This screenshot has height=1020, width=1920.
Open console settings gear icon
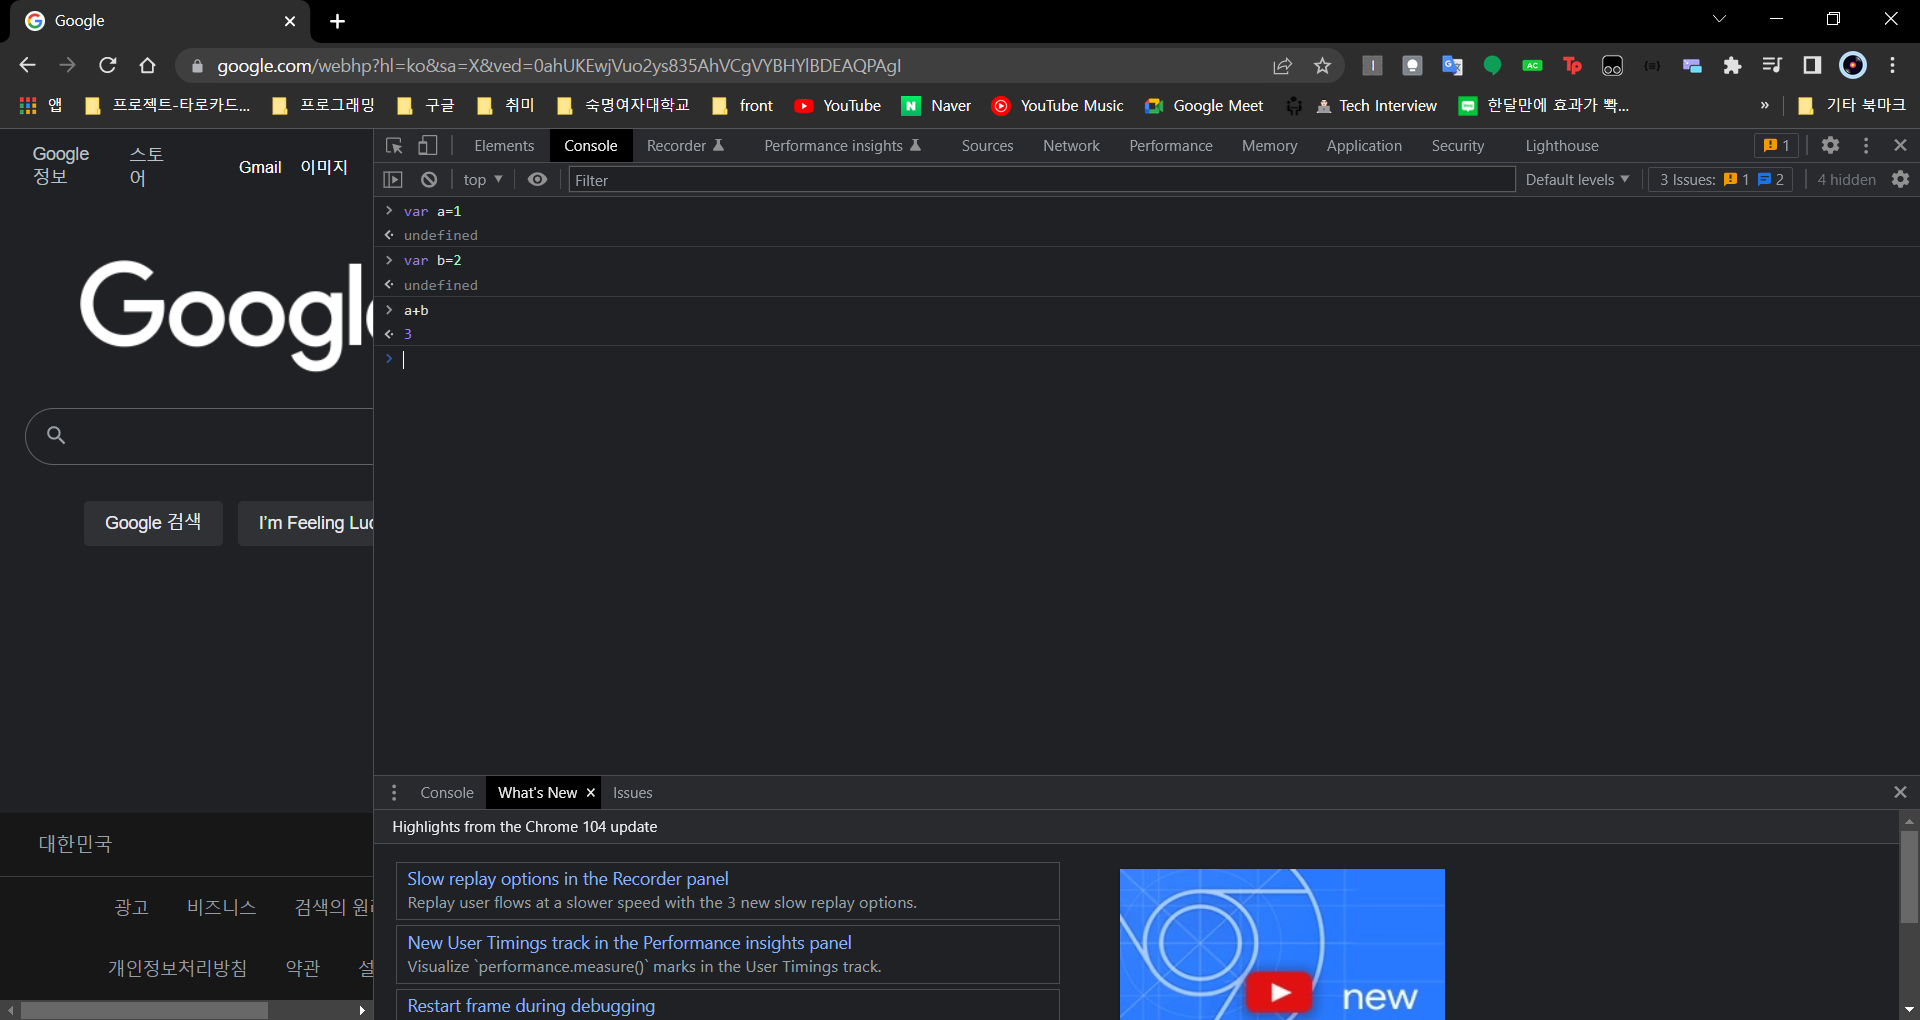[1901, 180]
